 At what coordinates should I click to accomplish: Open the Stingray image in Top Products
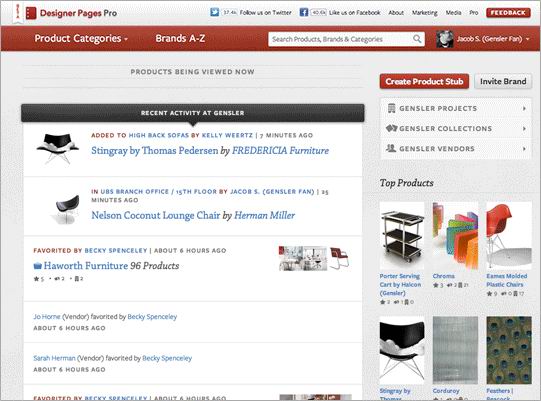coord(402,350)
